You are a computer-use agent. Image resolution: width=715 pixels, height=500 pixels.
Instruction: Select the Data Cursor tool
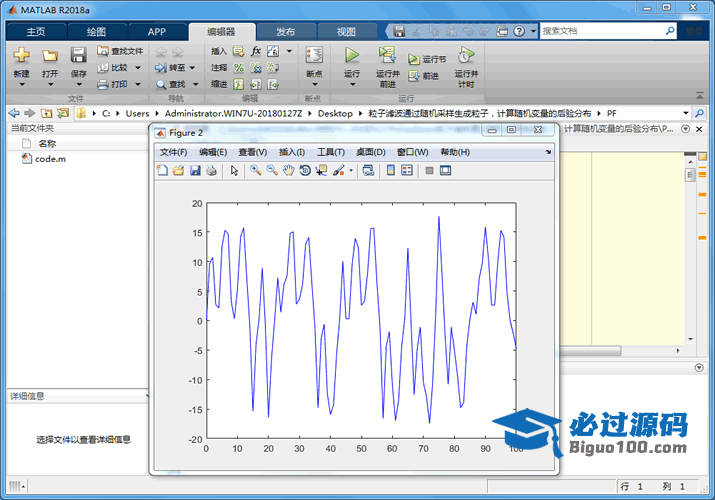click(x=321, y=171)
